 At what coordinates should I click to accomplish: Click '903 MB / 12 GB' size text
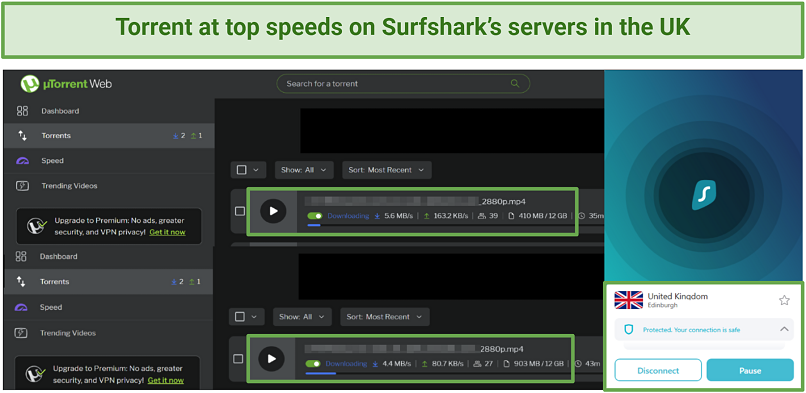pyautogui.click(x=538, y=364)
